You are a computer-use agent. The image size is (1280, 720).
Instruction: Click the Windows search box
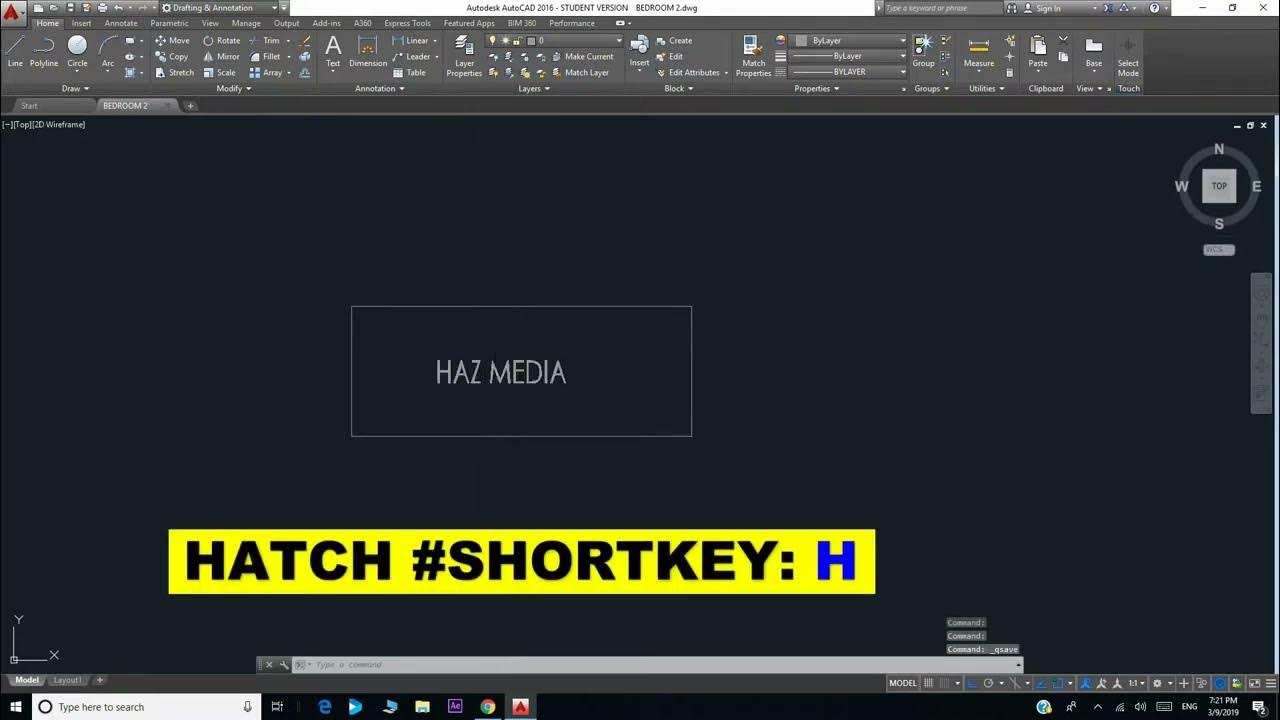pyautogui.click(x=145, y=707)
